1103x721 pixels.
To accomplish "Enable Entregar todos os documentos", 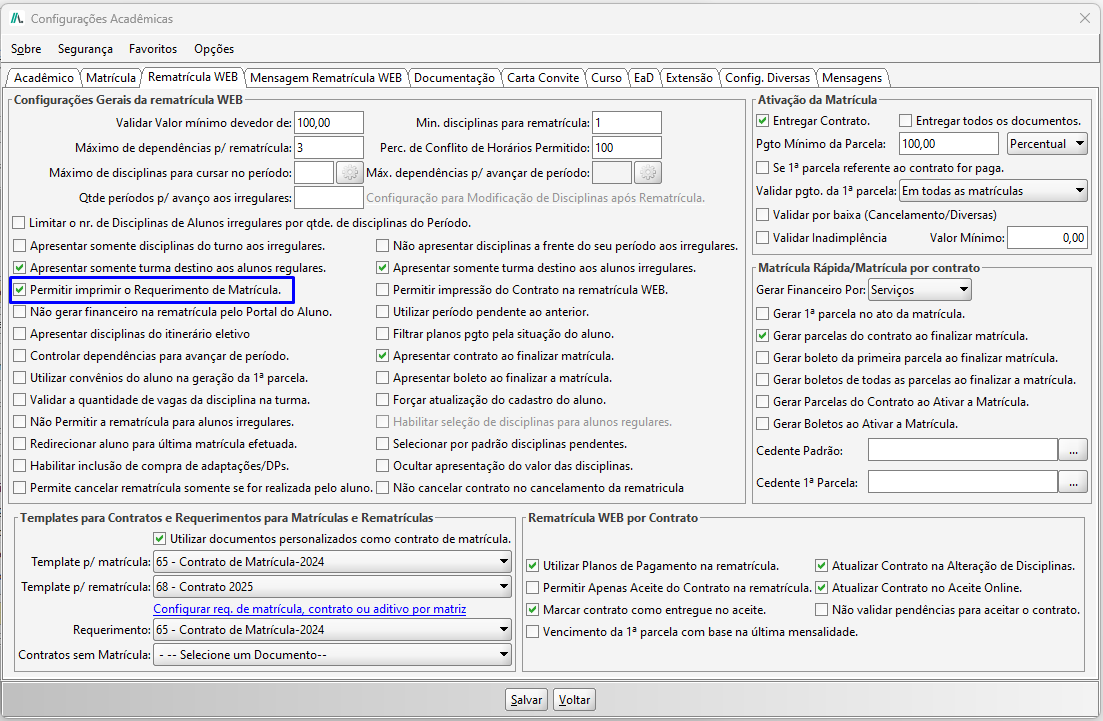I will click(x=906, y=121).
